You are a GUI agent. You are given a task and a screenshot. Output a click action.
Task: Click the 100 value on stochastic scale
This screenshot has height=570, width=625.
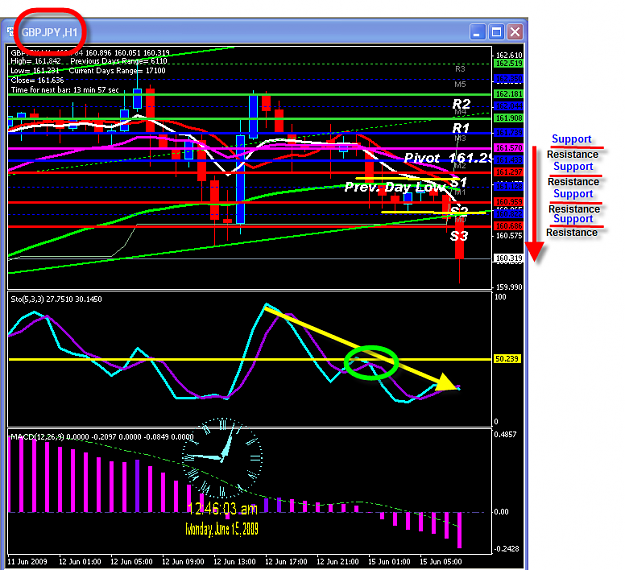500,297
